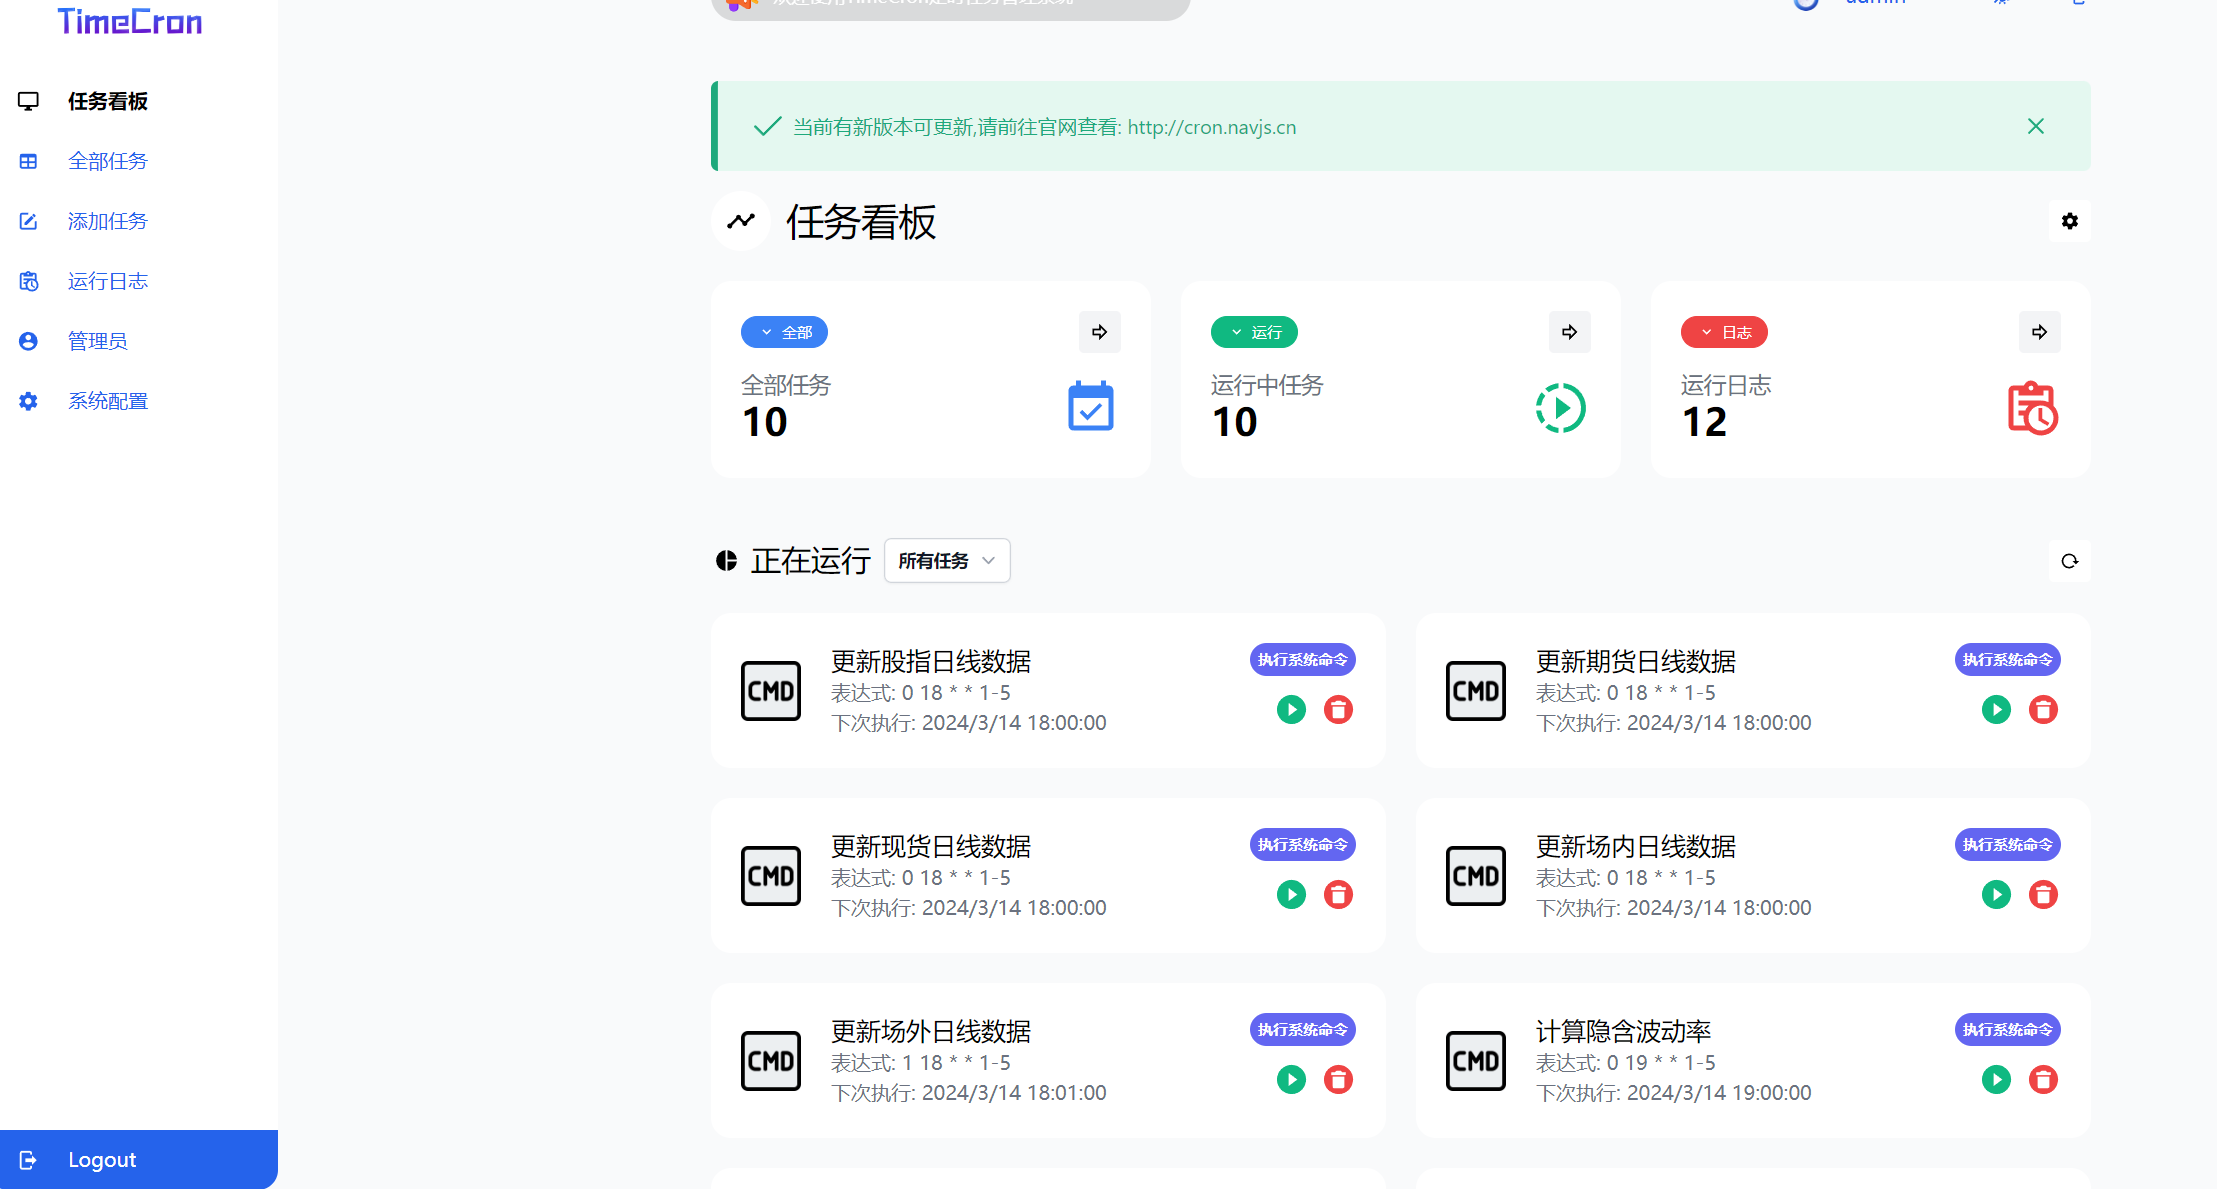
Task: Click the TimeCron logo
Action: pos(130,21)
